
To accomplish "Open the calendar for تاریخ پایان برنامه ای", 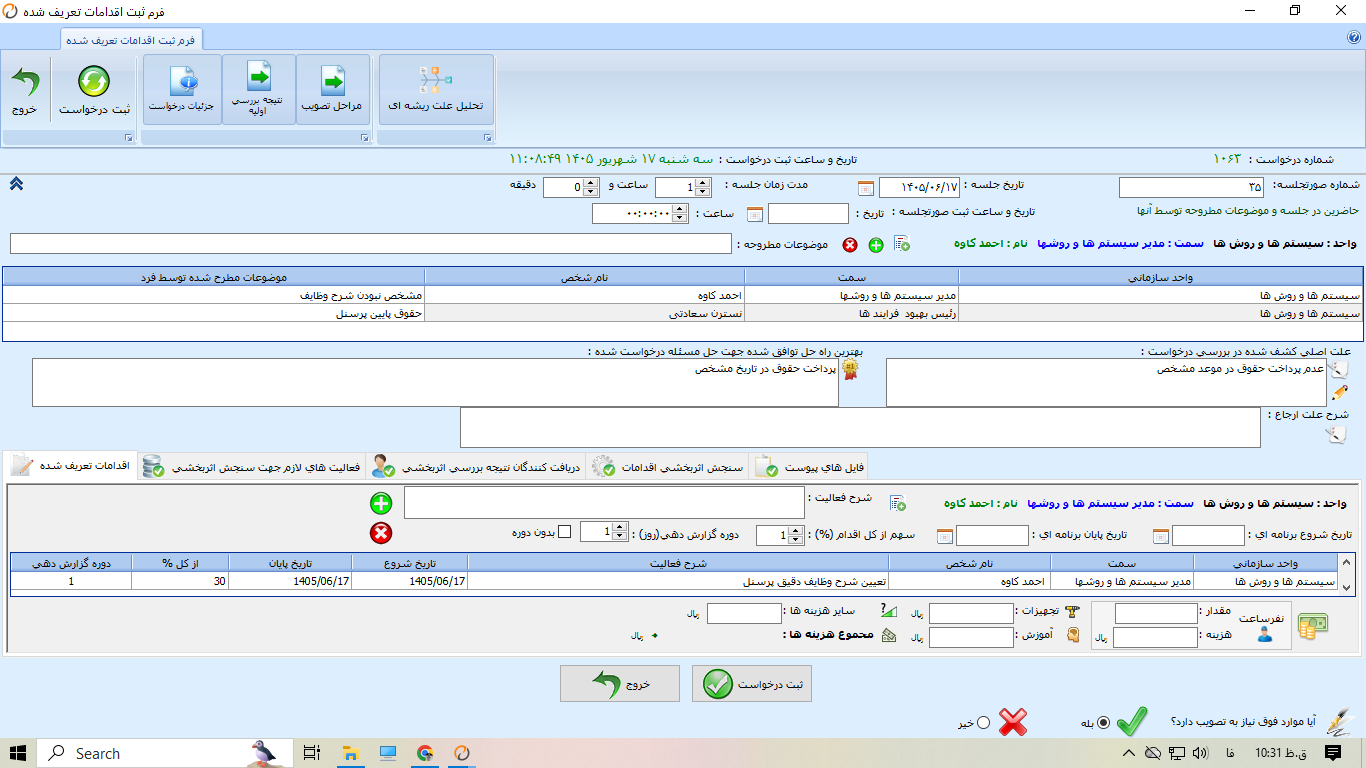I will point(944,536).
